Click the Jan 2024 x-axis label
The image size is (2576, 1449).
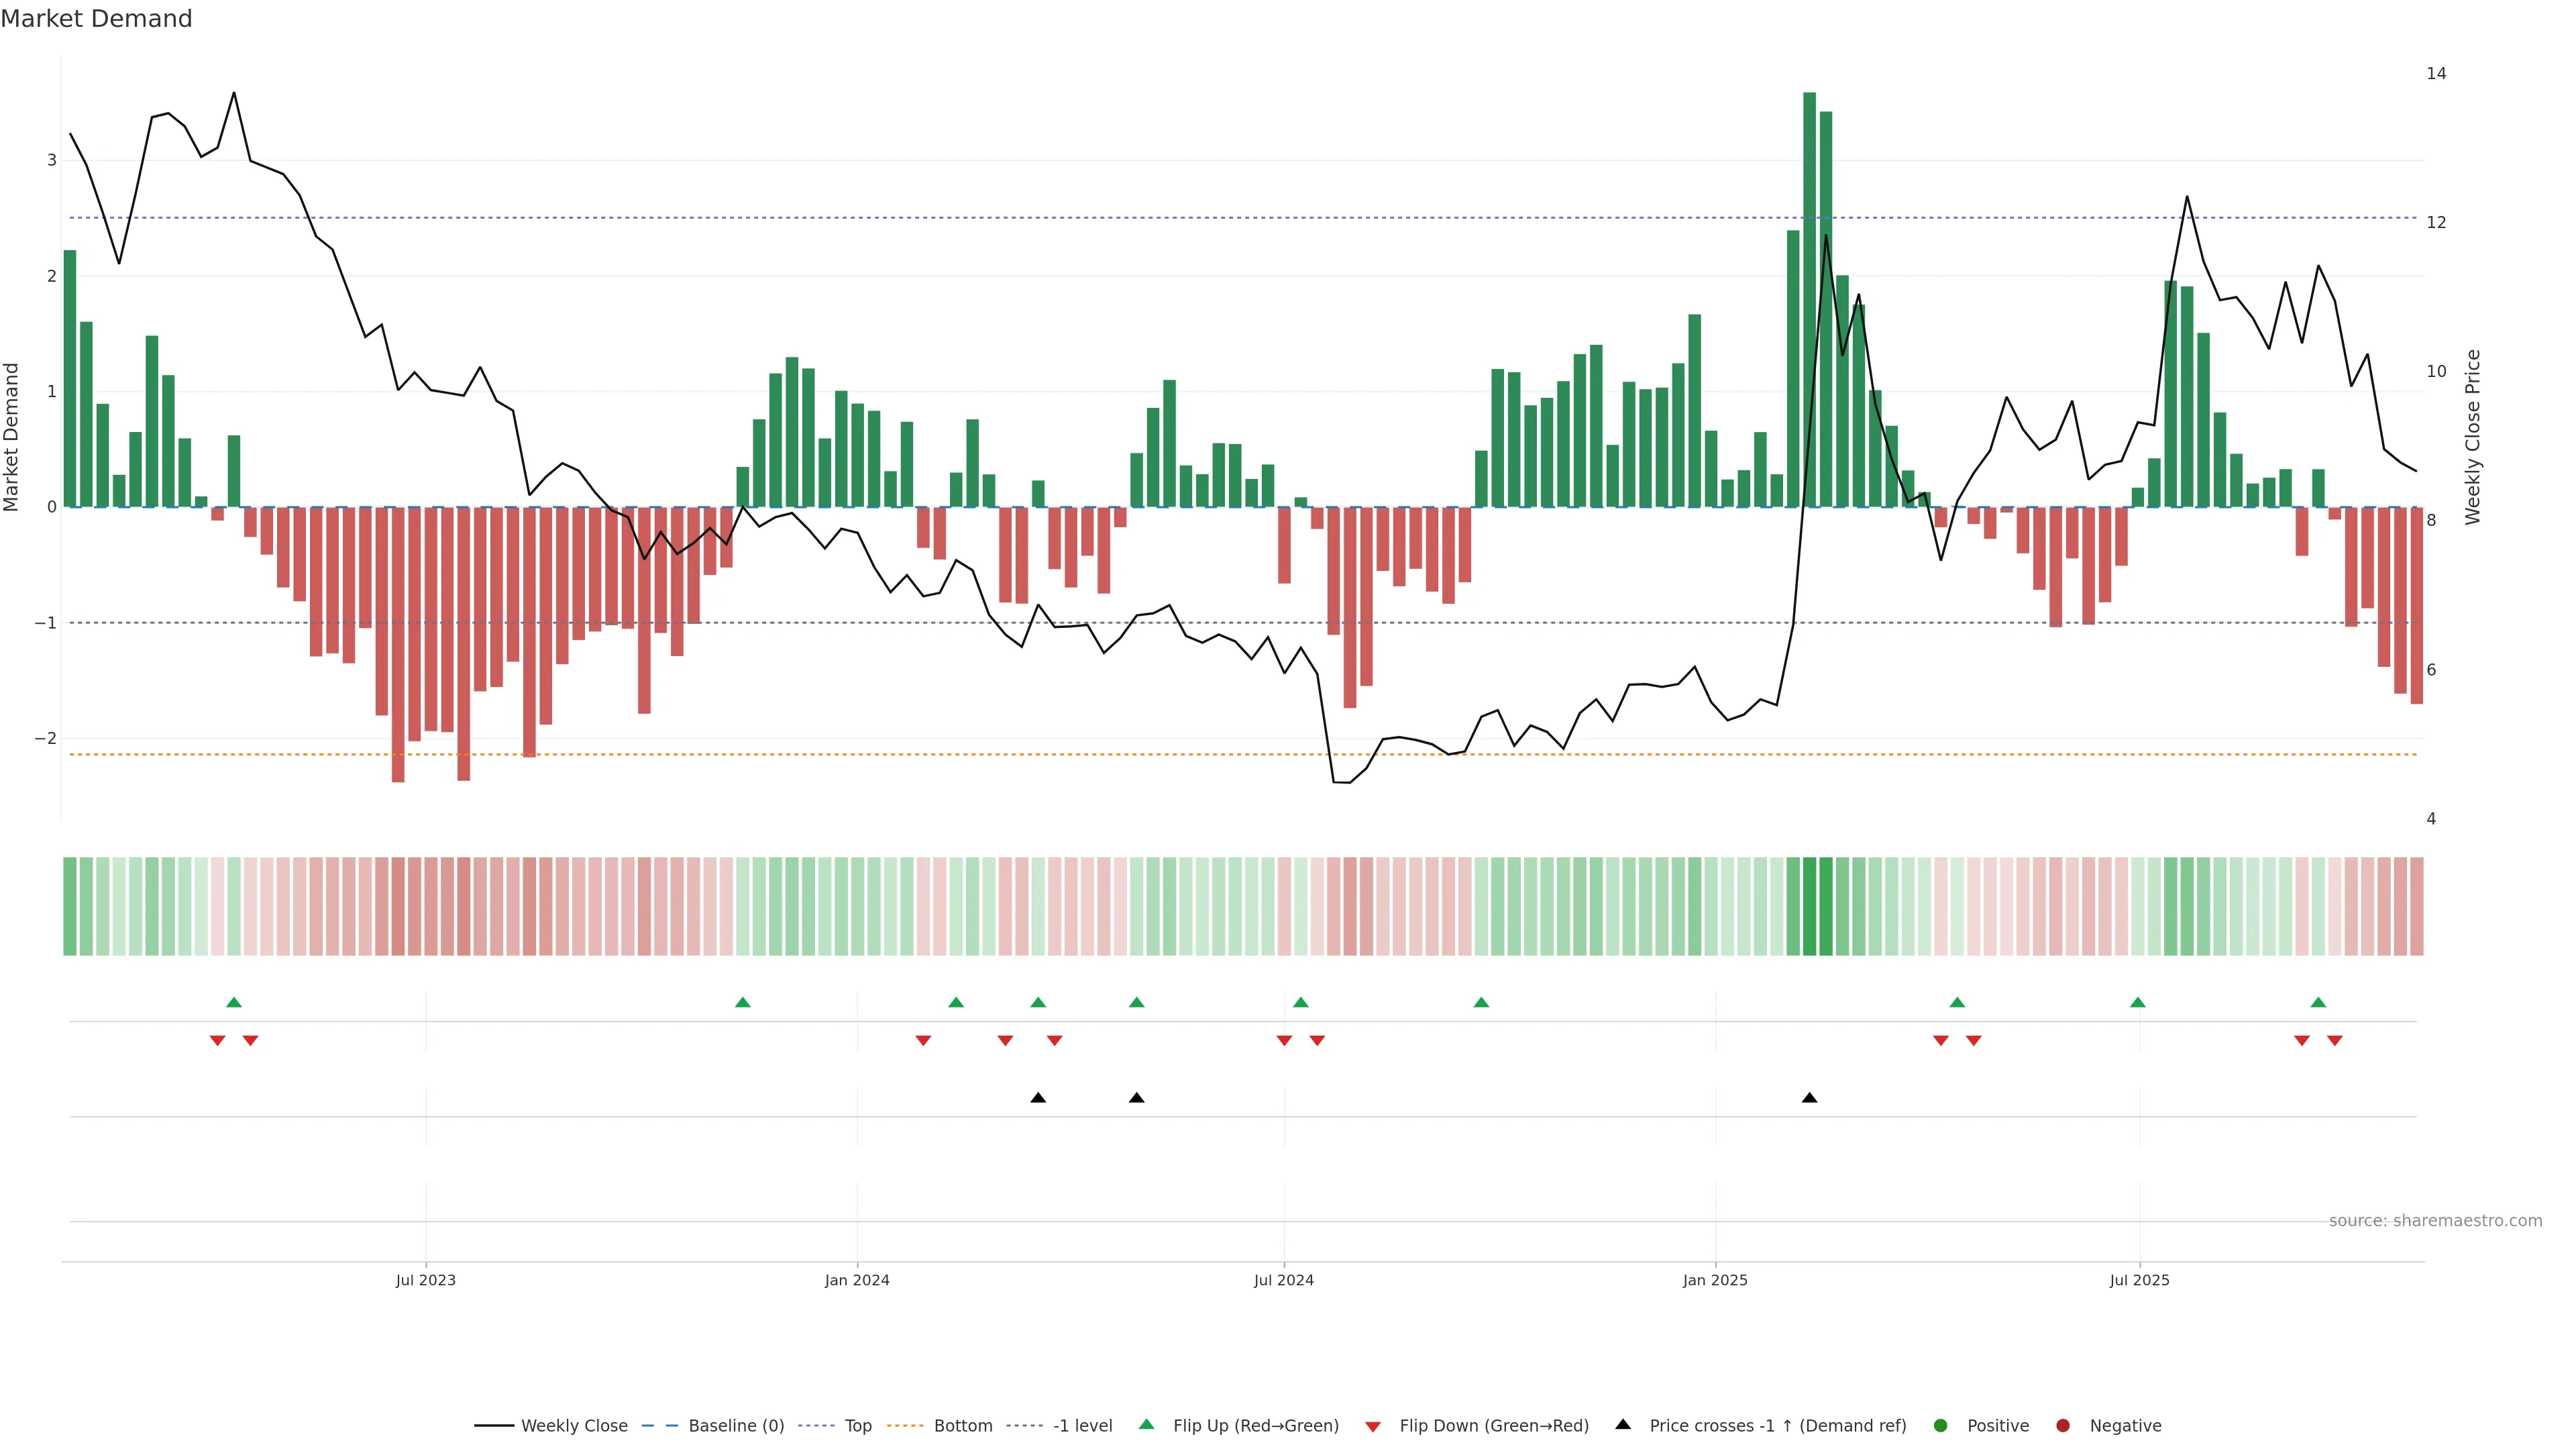coord(857,1280)
